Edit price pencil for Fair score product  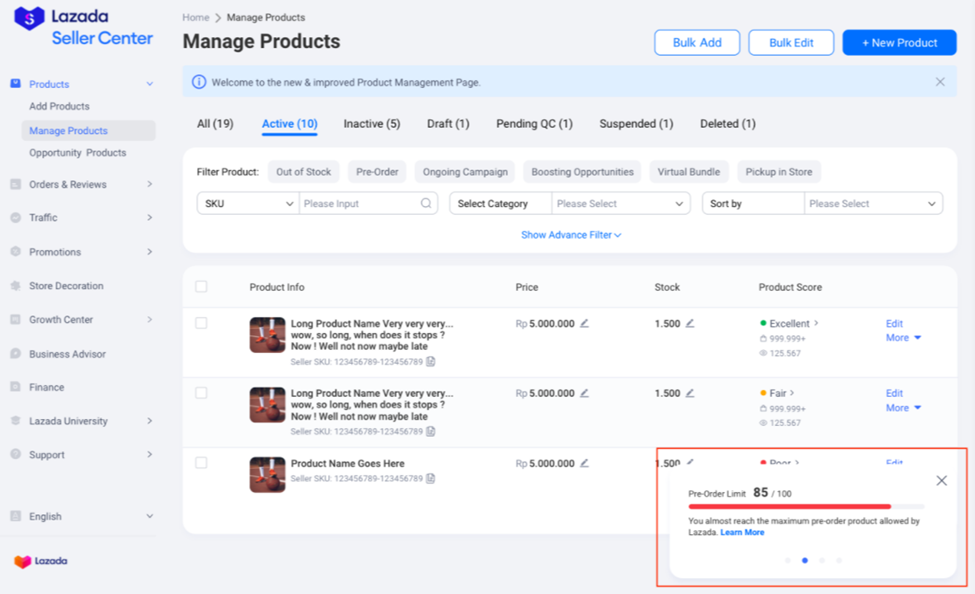(x=584, y=393)
